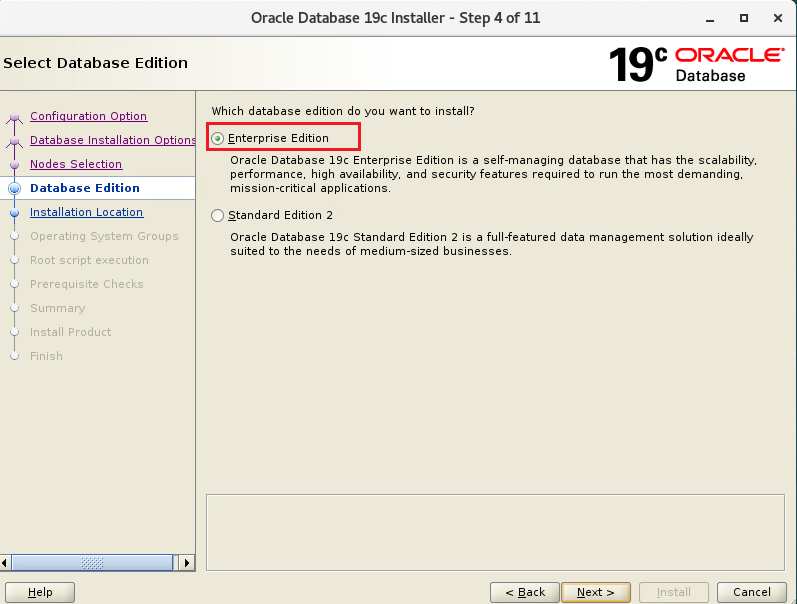This screenshot has height=604, width=797.
Task: Go to the Installation Location step
Action: [x=86, y=212]
